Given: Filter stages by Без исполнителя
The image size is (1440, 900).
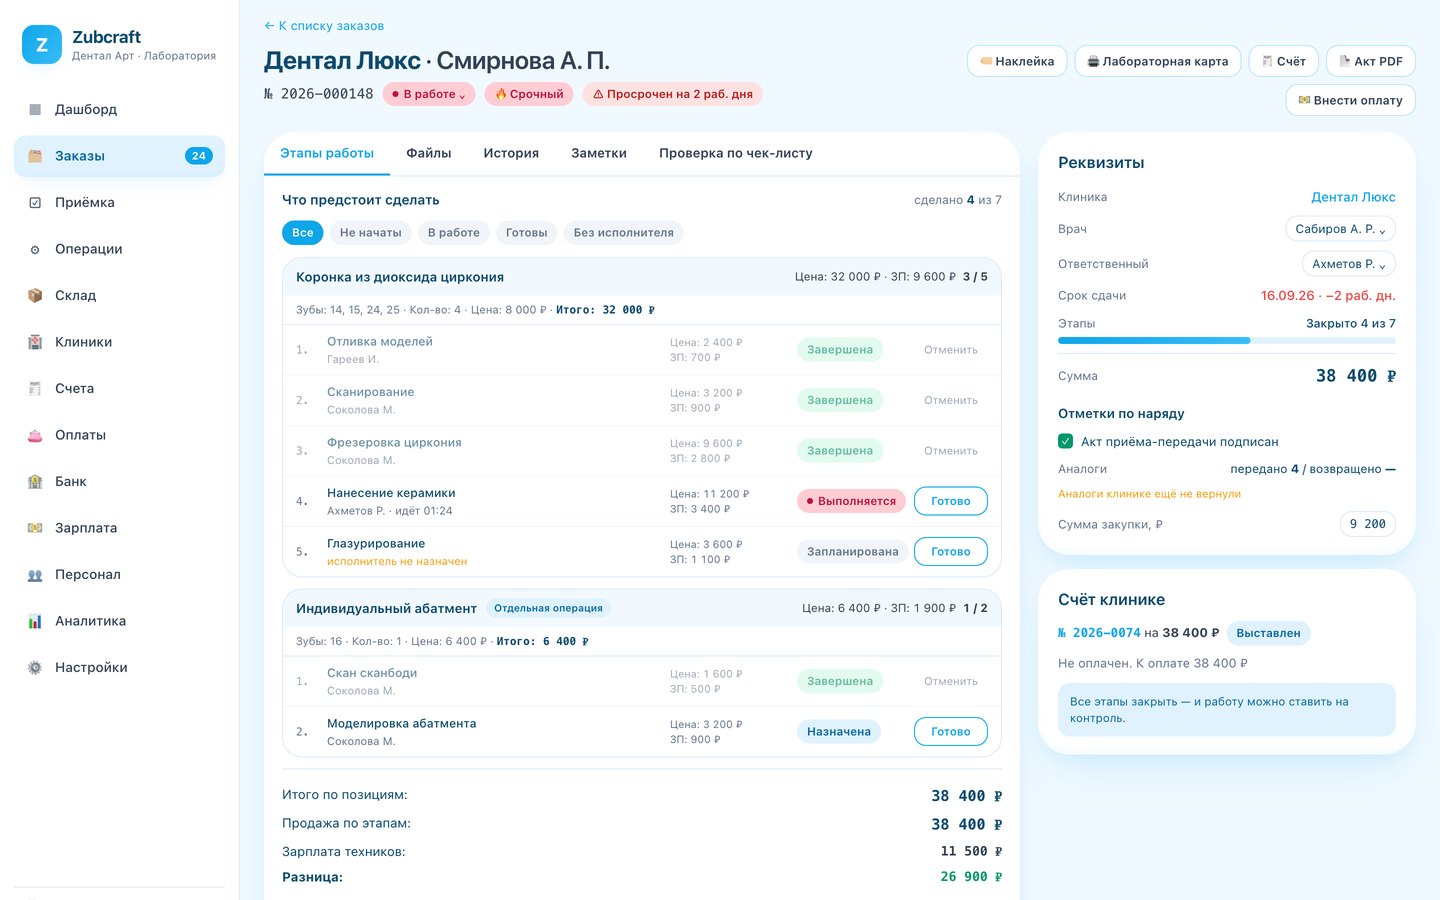Looking at the screenshot, I should click(624, 233).
